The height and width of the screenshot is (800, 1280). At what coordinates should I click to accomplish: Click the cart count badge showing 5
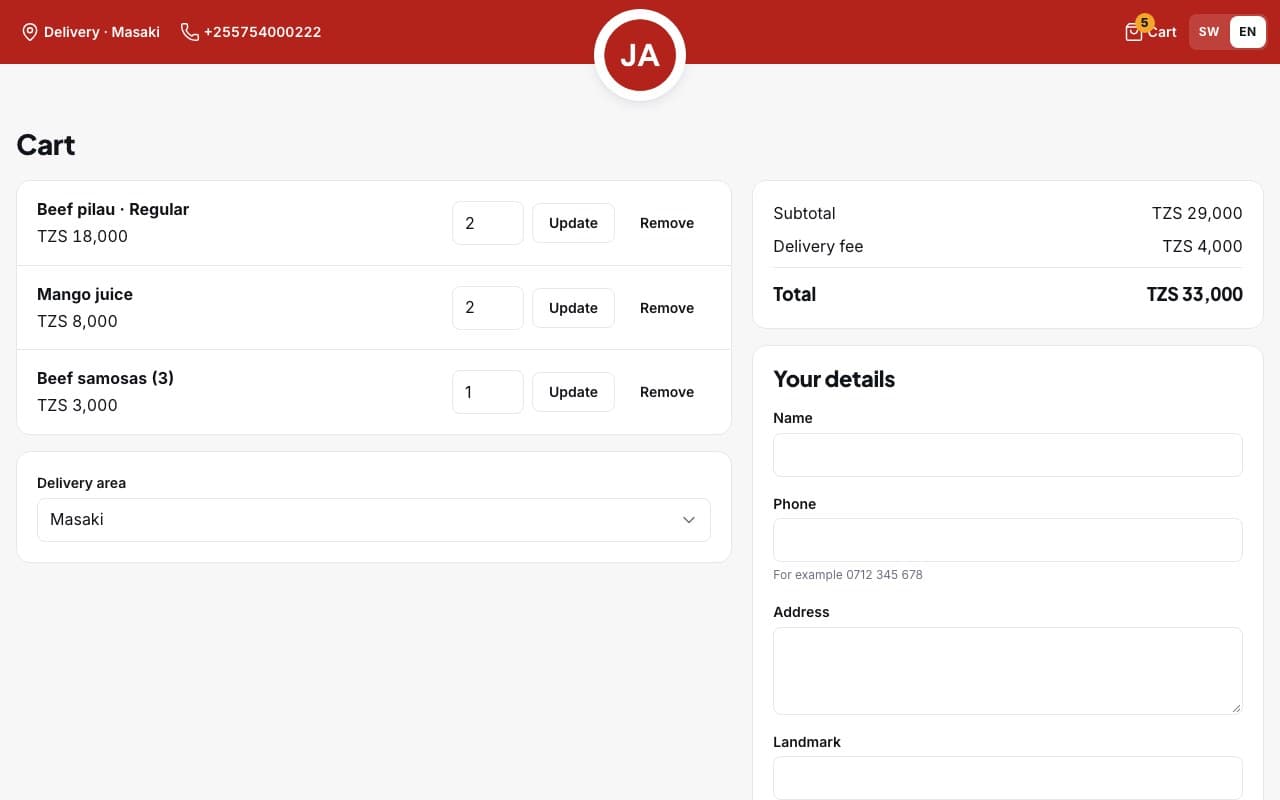[x=1144, y=22]
